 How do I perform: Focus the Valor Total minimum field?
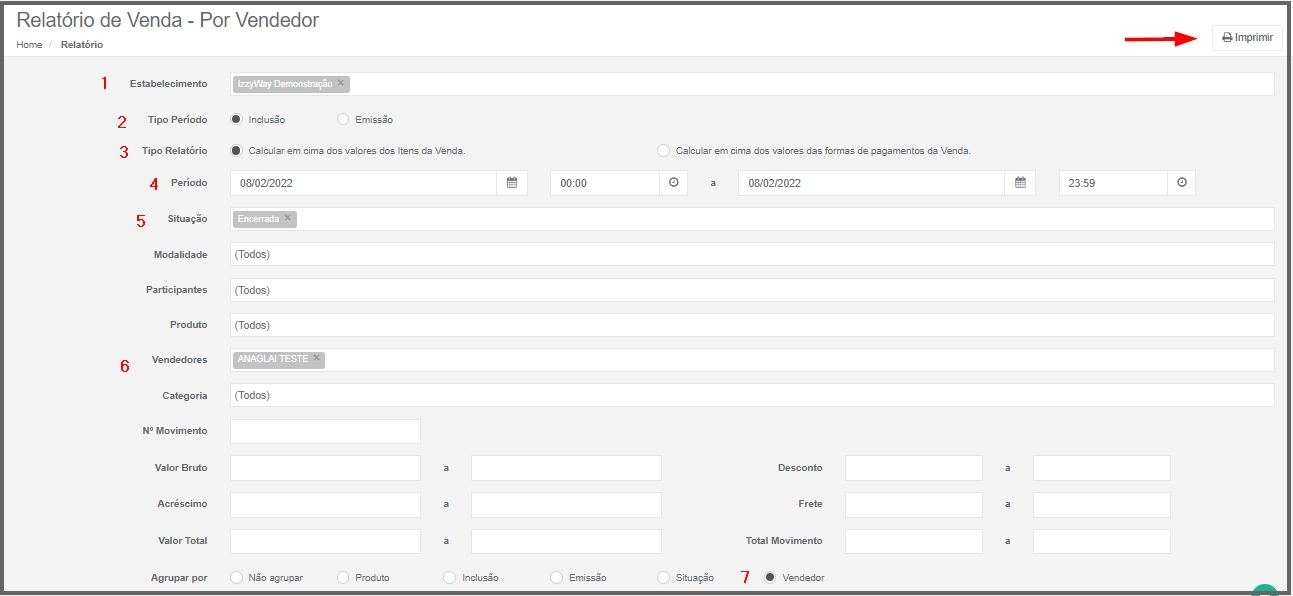[x=325, y=541]
